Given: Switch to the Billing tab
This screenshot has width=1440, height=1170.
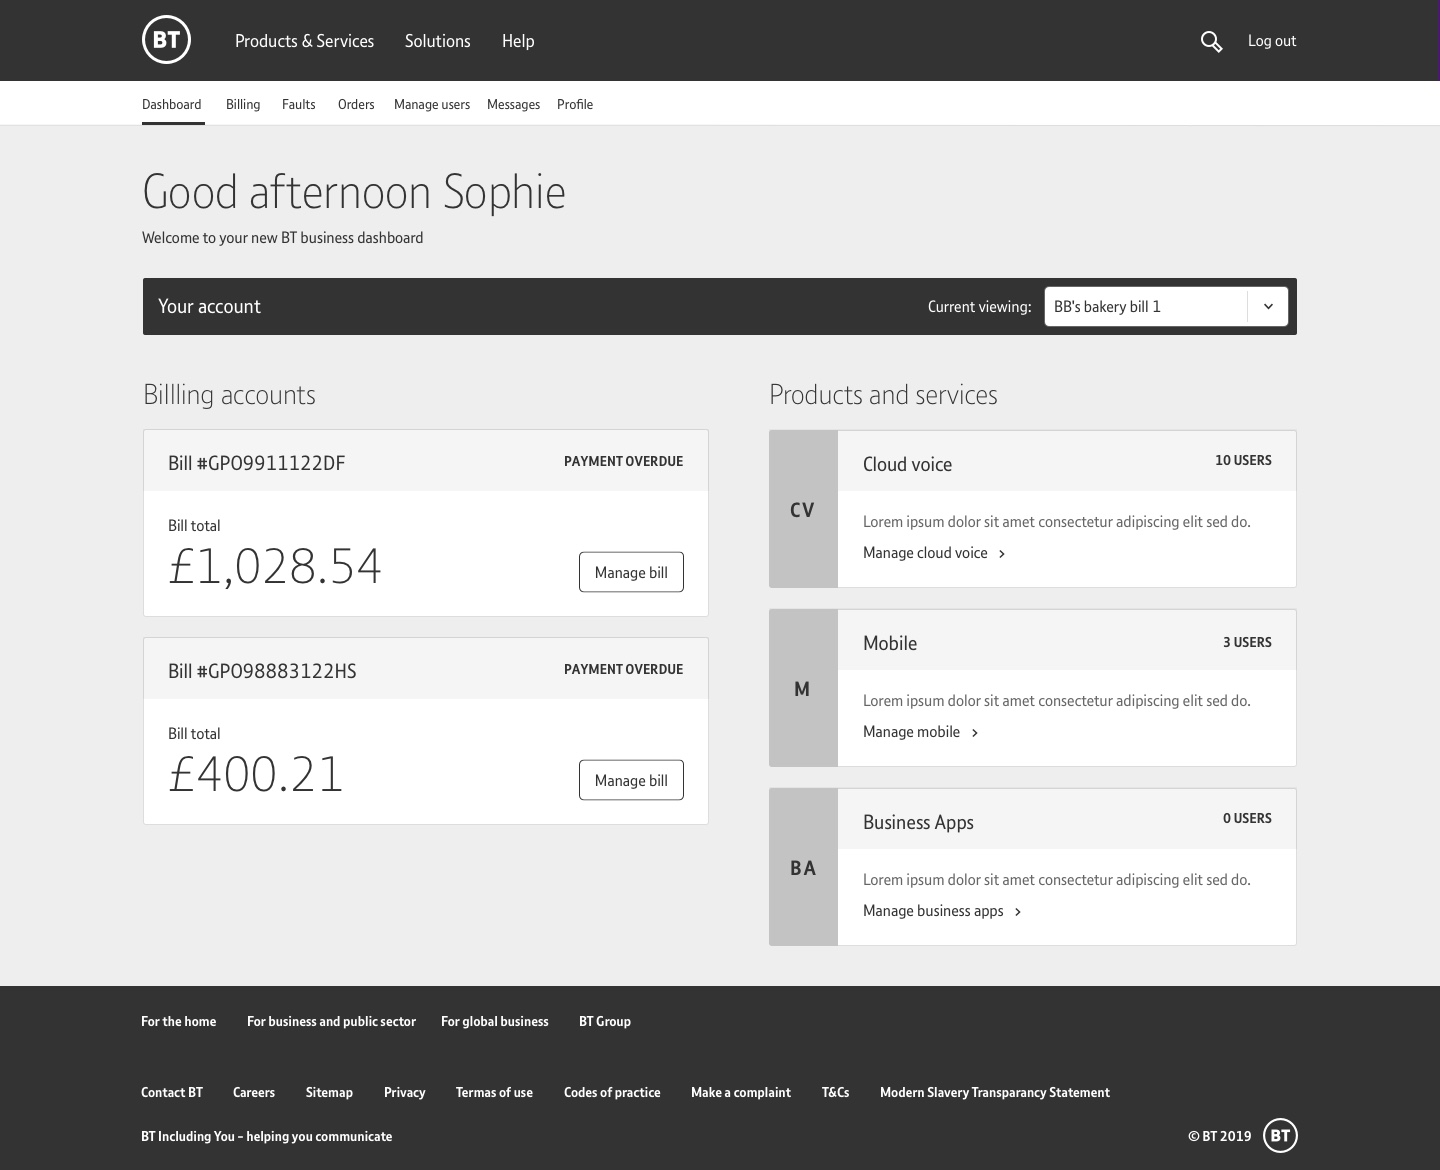Looking at the screenshot, I should coord(243,104).
